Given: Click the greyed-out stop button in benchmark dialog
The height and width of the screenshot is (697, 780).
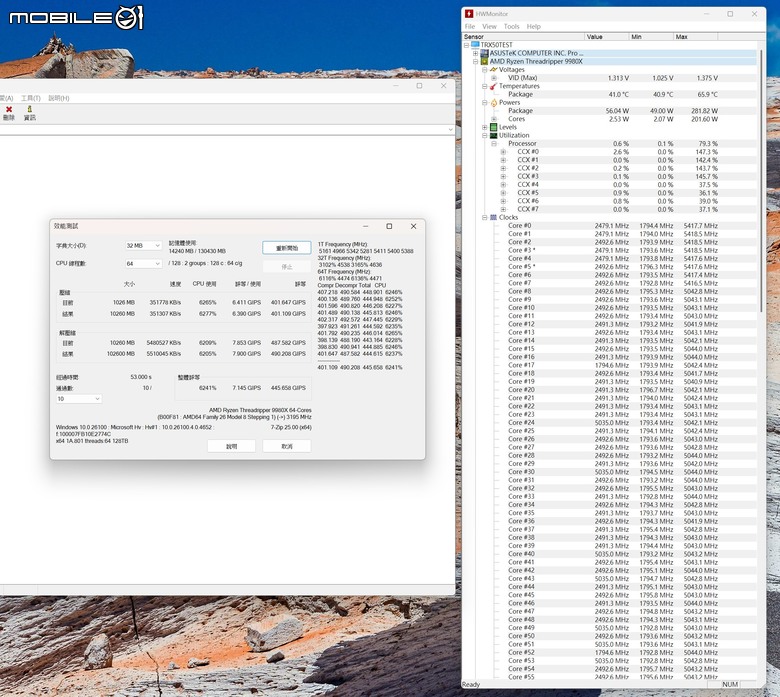Looking at the screenshot, I should point(287,267).
